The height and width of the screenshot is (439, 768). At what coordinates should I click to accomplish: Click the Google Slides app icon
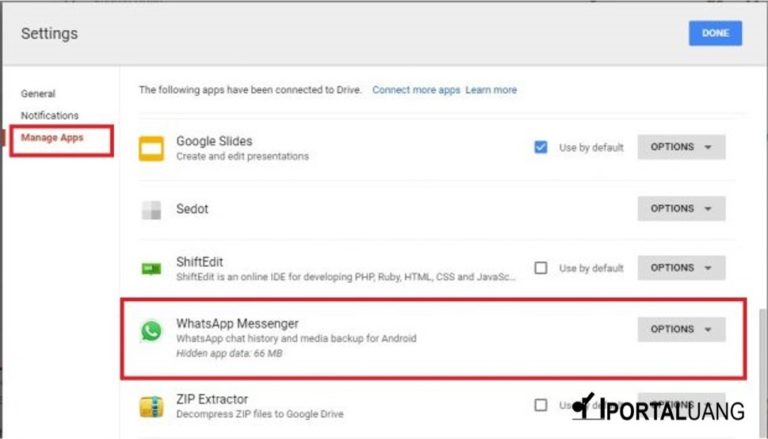(x=151, y=148)
